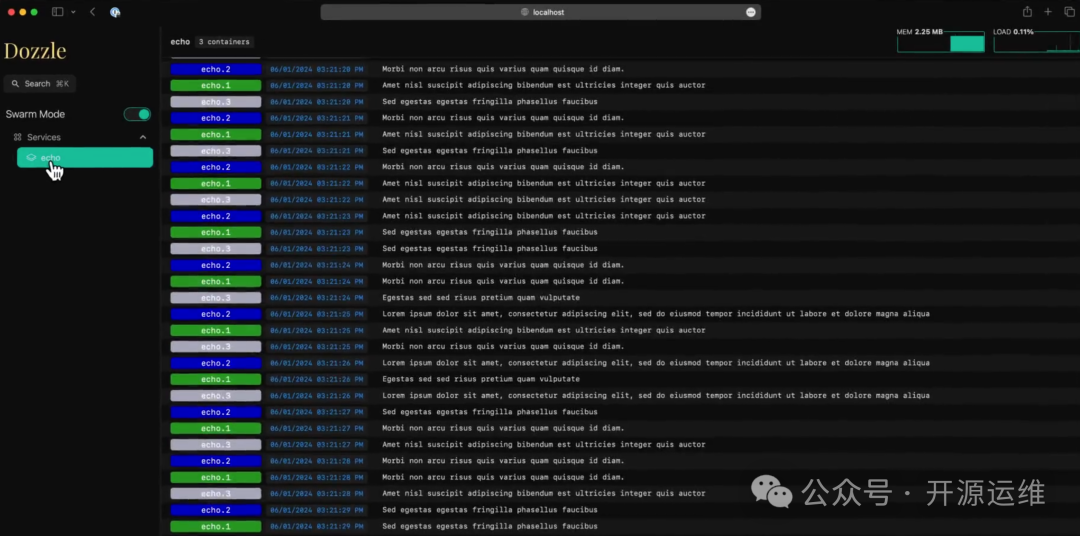
Task: Click echo.1 timestamp 03:21:25 PM
Action: (316, 330)
